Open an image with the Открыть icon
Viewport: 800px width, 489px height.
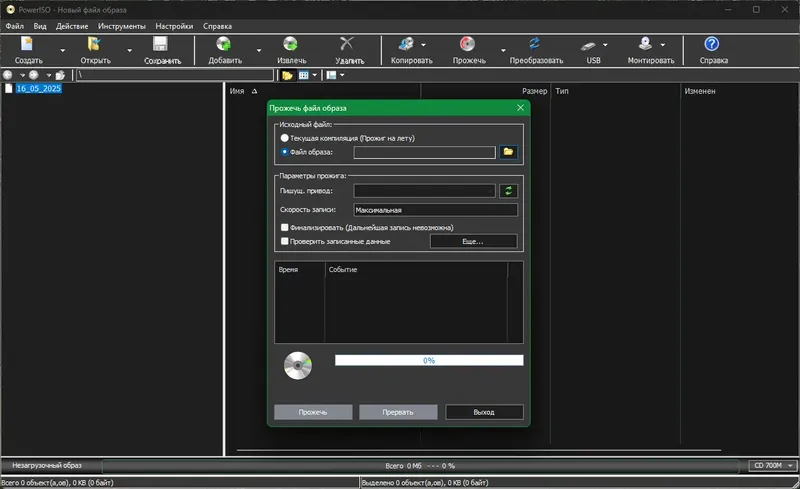click(94, 44)
